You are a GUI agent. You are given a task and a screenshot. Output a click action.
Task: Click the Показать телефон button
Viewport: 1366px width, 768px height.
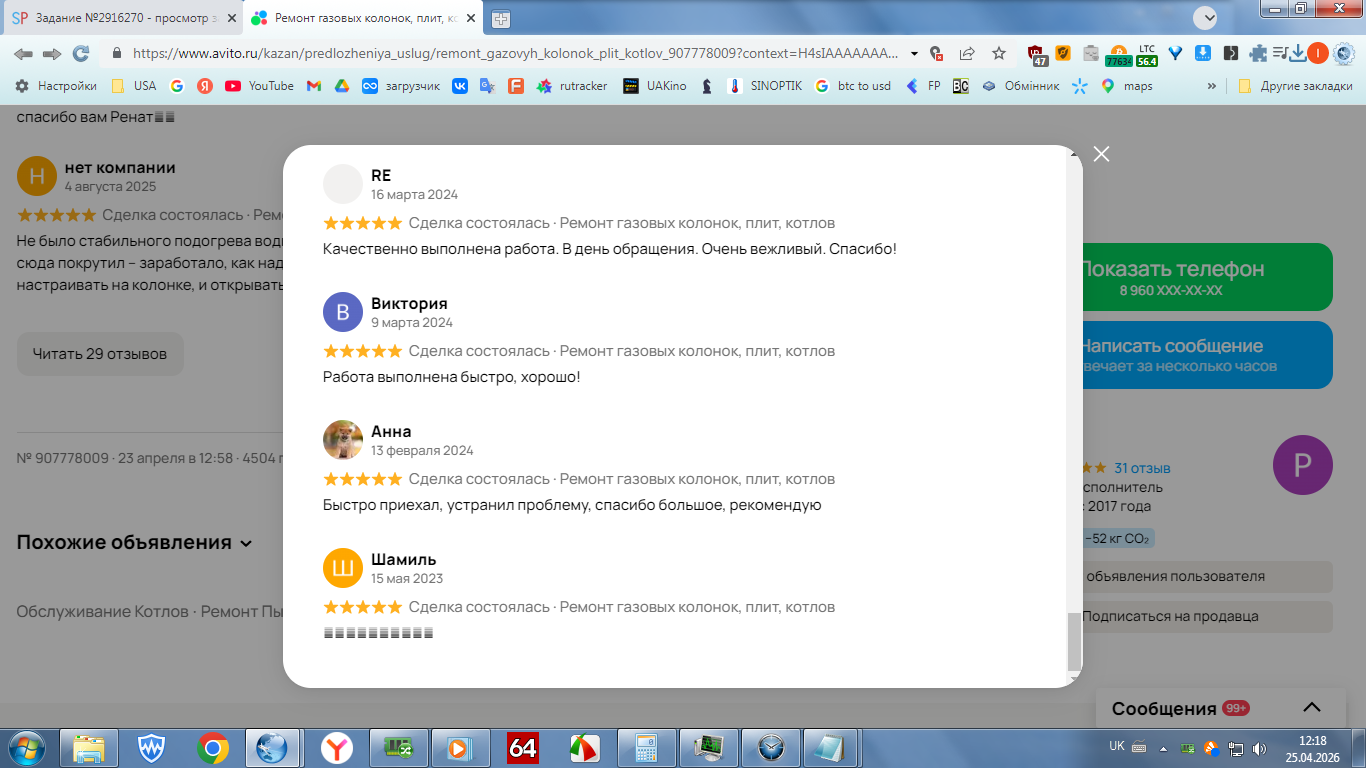(x=1207, y=277)
